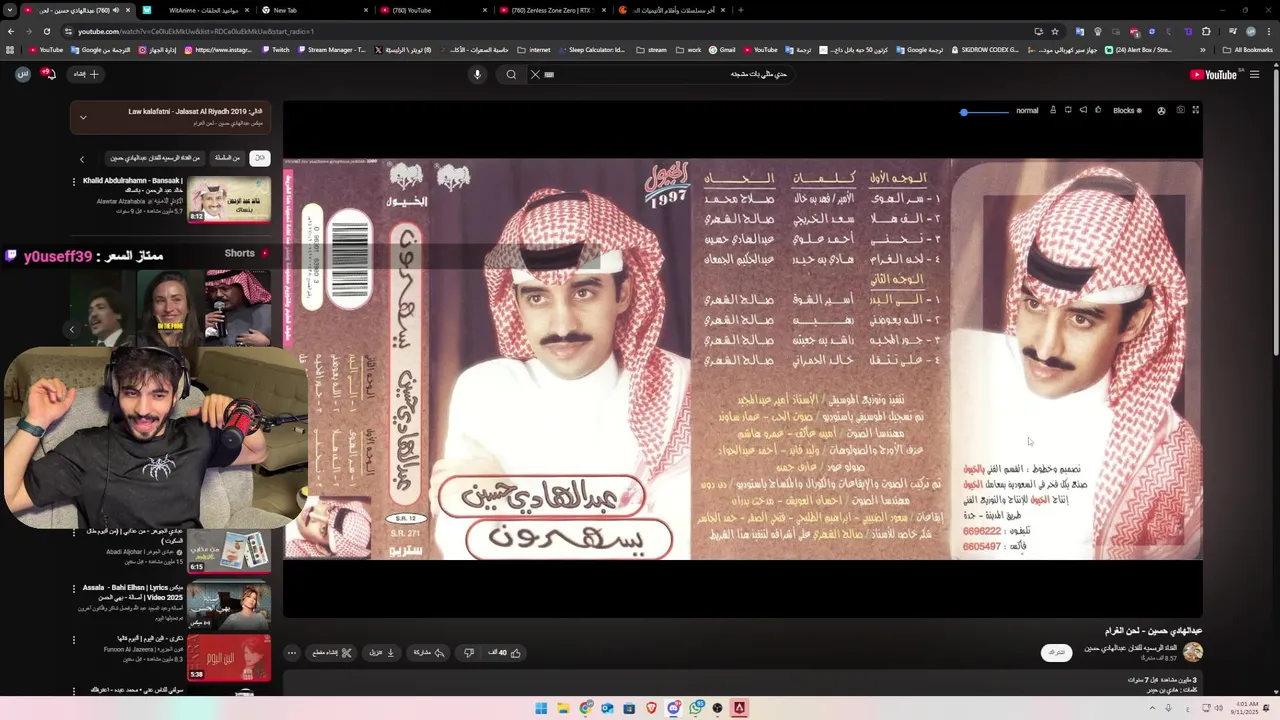Like the video with thumbs up
The width and height of the screenshot is (1280, 720).
pyautogui.click(x=506, y=653)
